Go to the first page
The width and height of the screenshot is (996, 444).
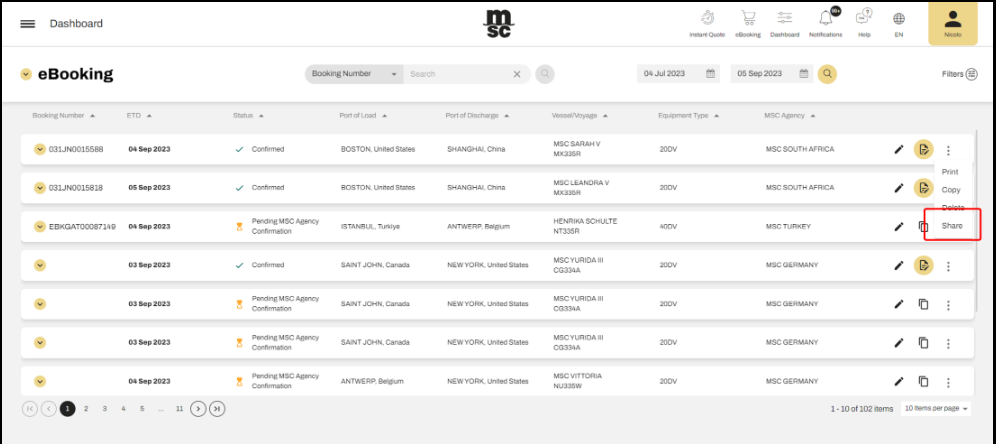click(30, 409)
